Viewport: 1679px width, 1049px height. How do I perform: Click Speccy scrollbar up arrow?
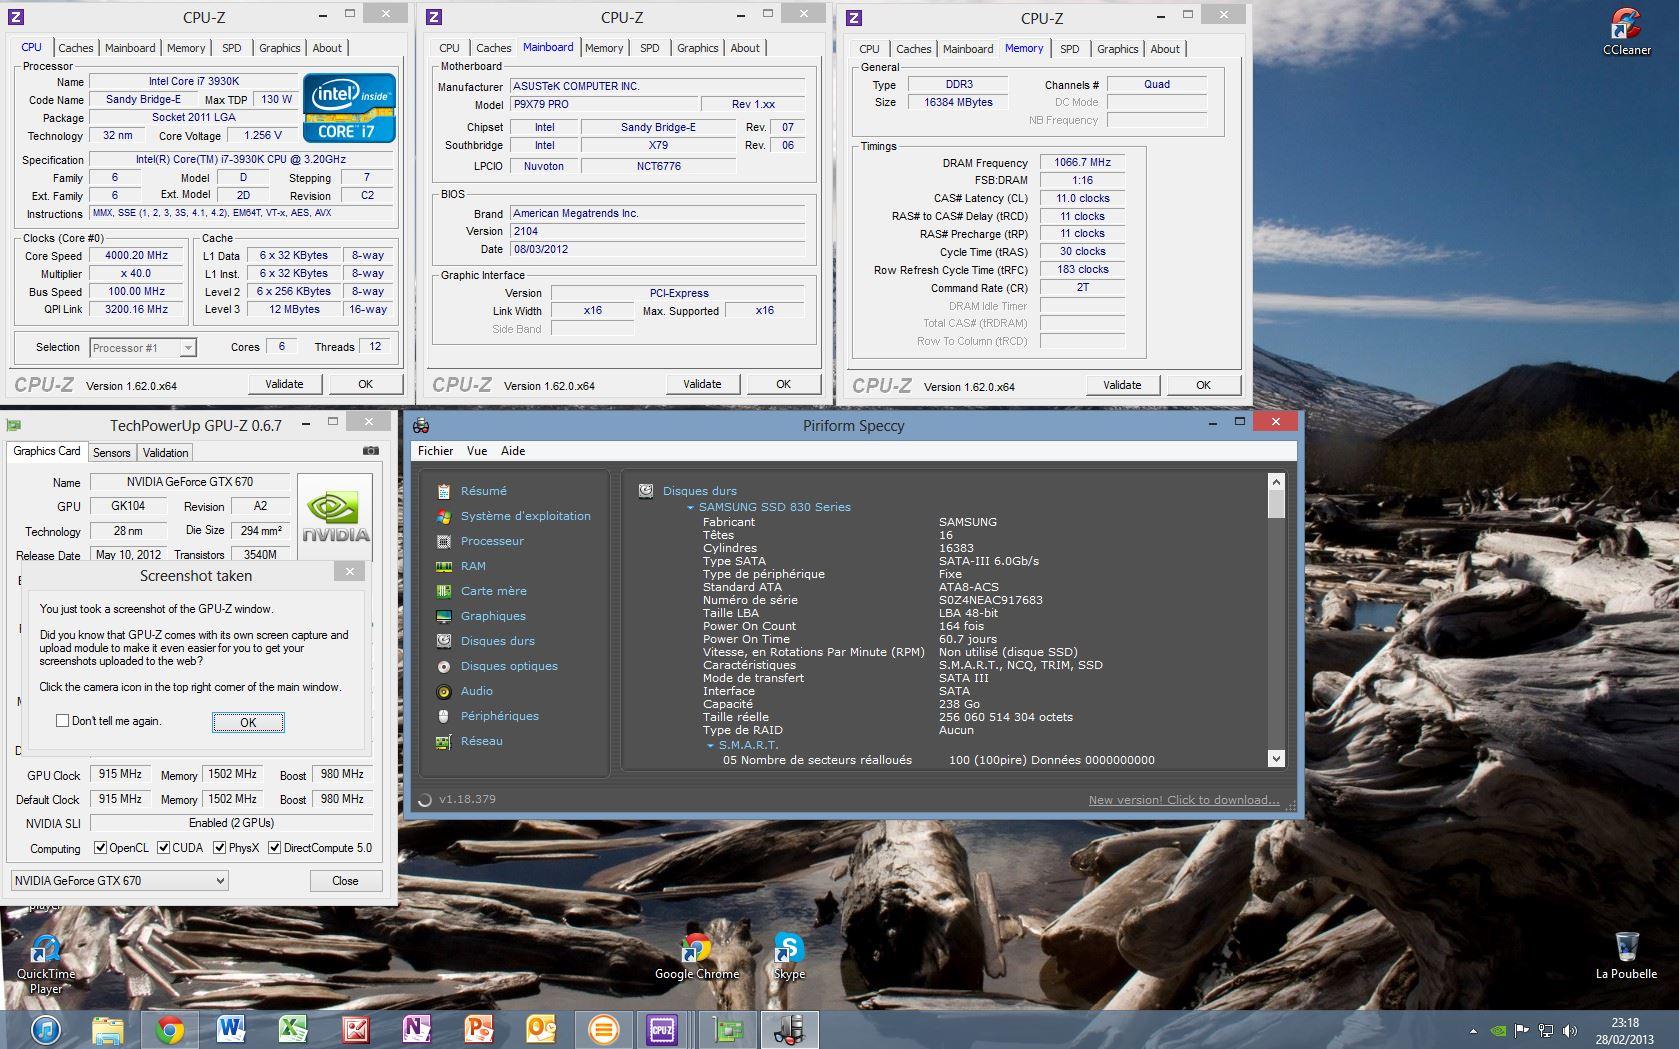coord(1276,481)
